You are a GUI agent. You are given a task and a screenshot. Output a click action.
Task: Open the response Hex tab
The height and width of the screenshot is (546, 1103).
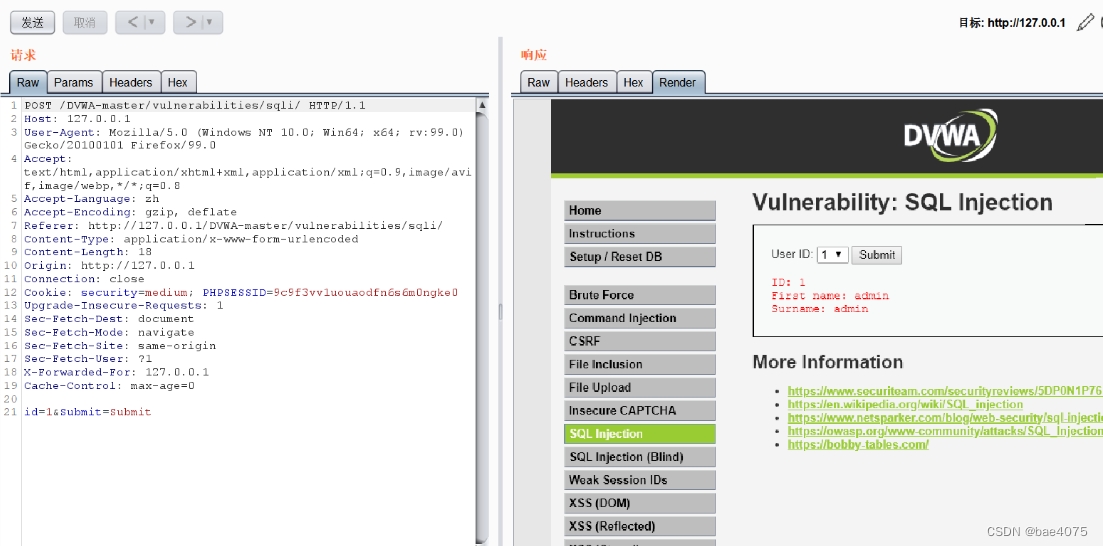tap(634, 82)
